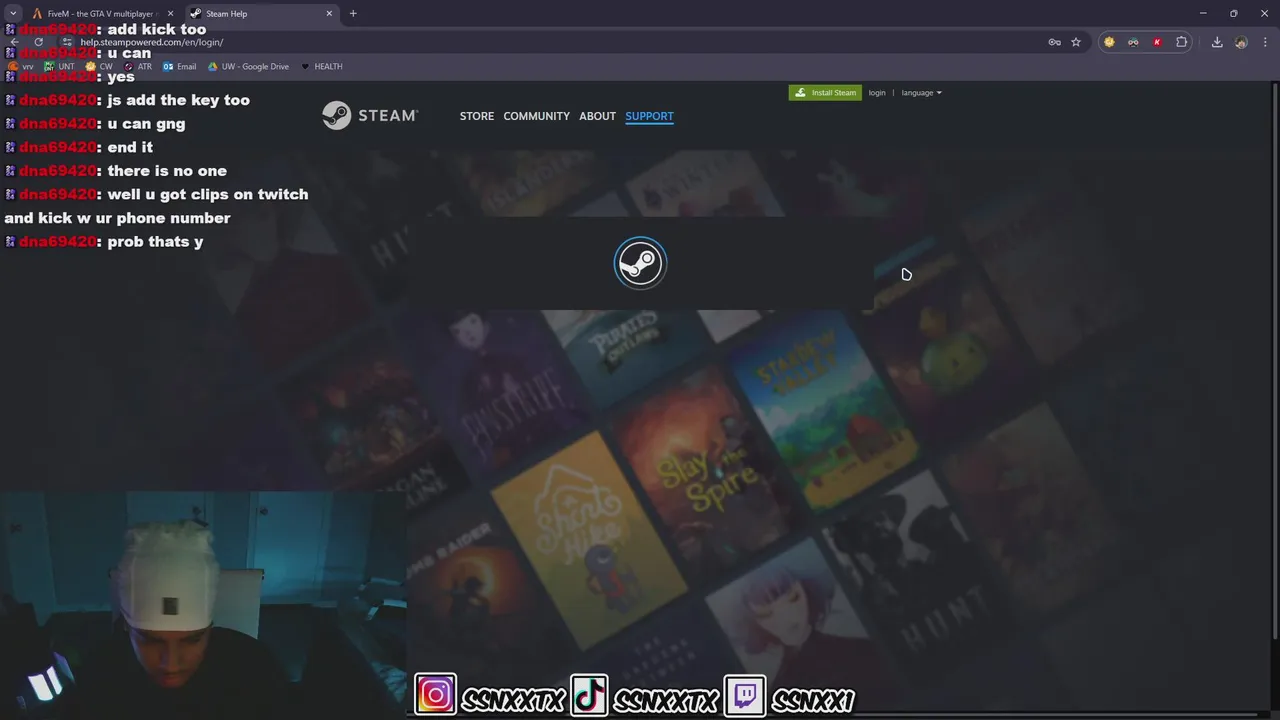Reload the Steam Help page
1280x720 pixels.
click(39, 42)
